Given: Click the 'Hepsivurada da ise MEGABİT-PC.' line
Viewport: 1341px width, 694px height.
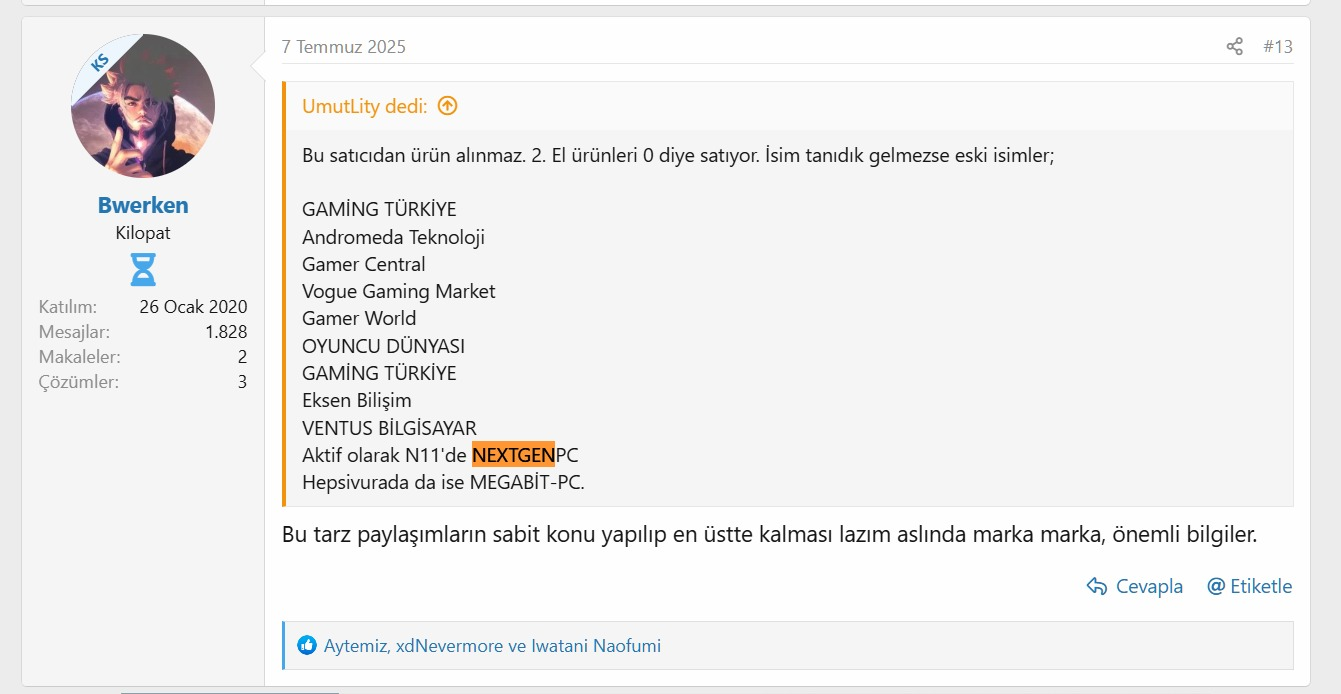Looking at the screenshot, I should click(443, 482).
